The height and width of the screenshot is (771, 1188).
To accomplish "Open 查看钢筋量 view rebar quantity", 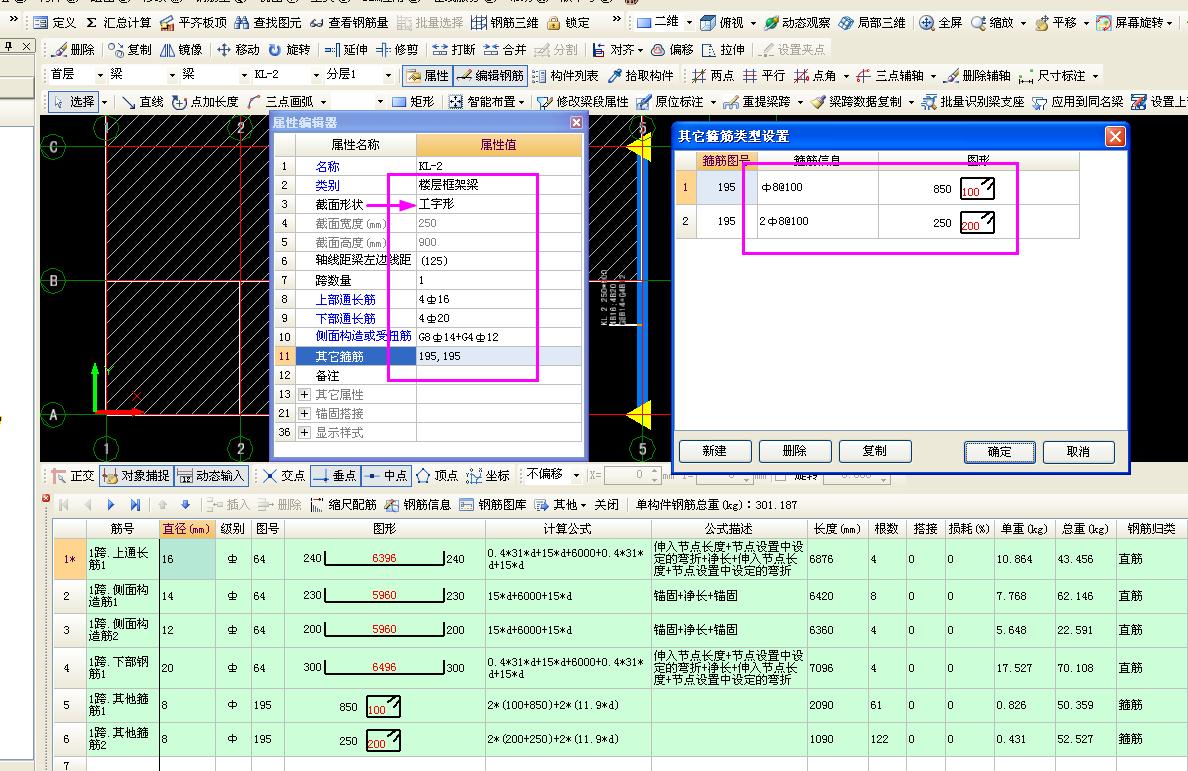I will [349, 23].
